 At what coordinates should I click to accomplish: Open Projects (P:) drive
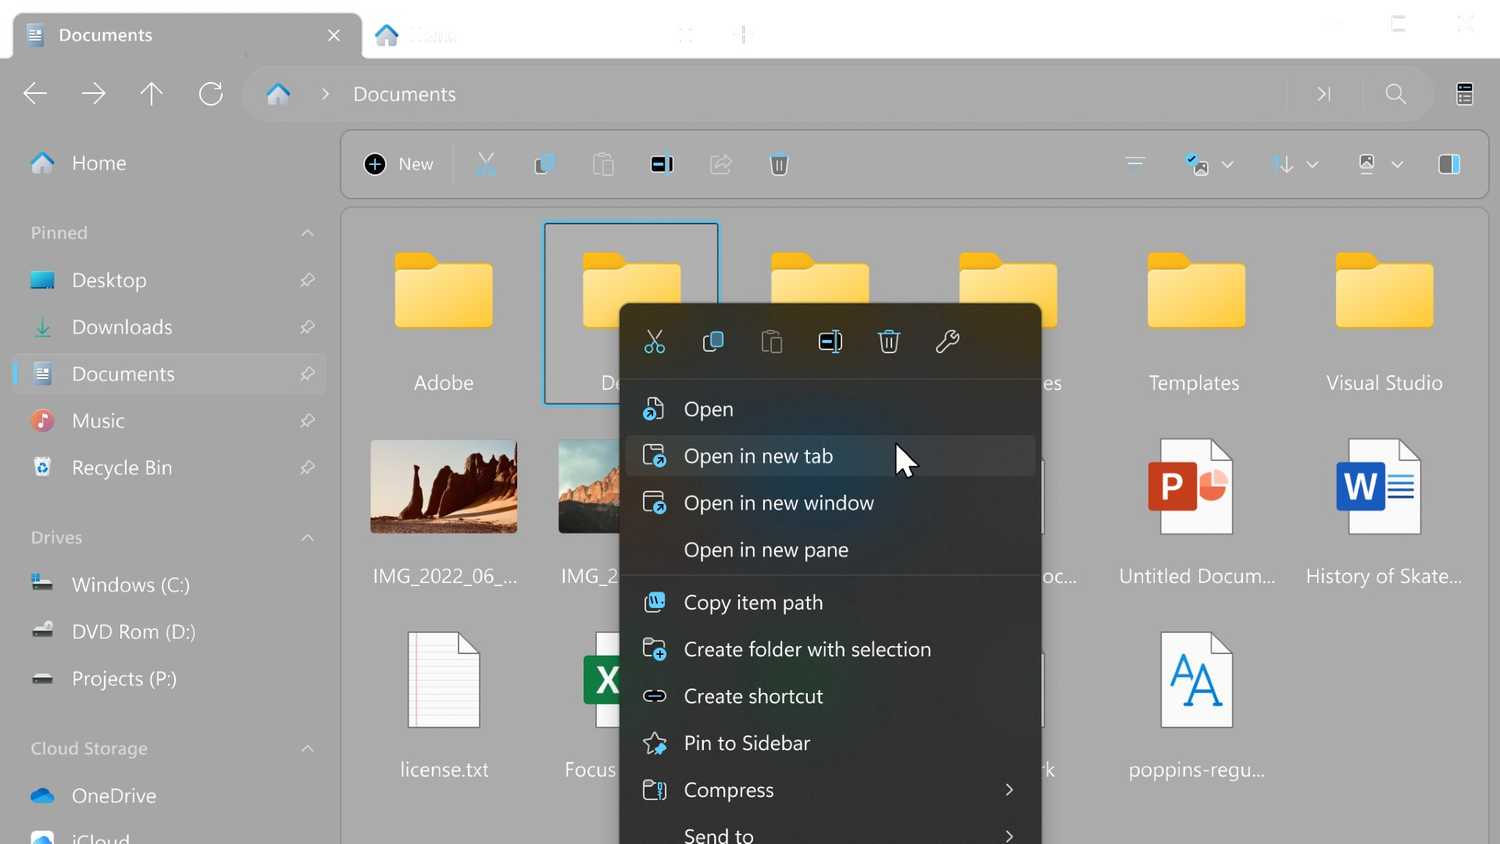(168, 679)
